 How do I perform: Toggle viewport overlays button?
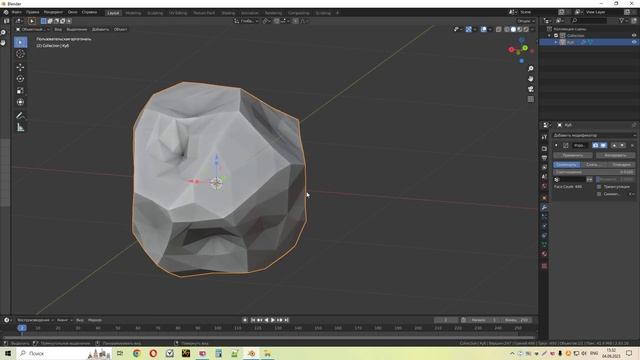click(484, 29)
